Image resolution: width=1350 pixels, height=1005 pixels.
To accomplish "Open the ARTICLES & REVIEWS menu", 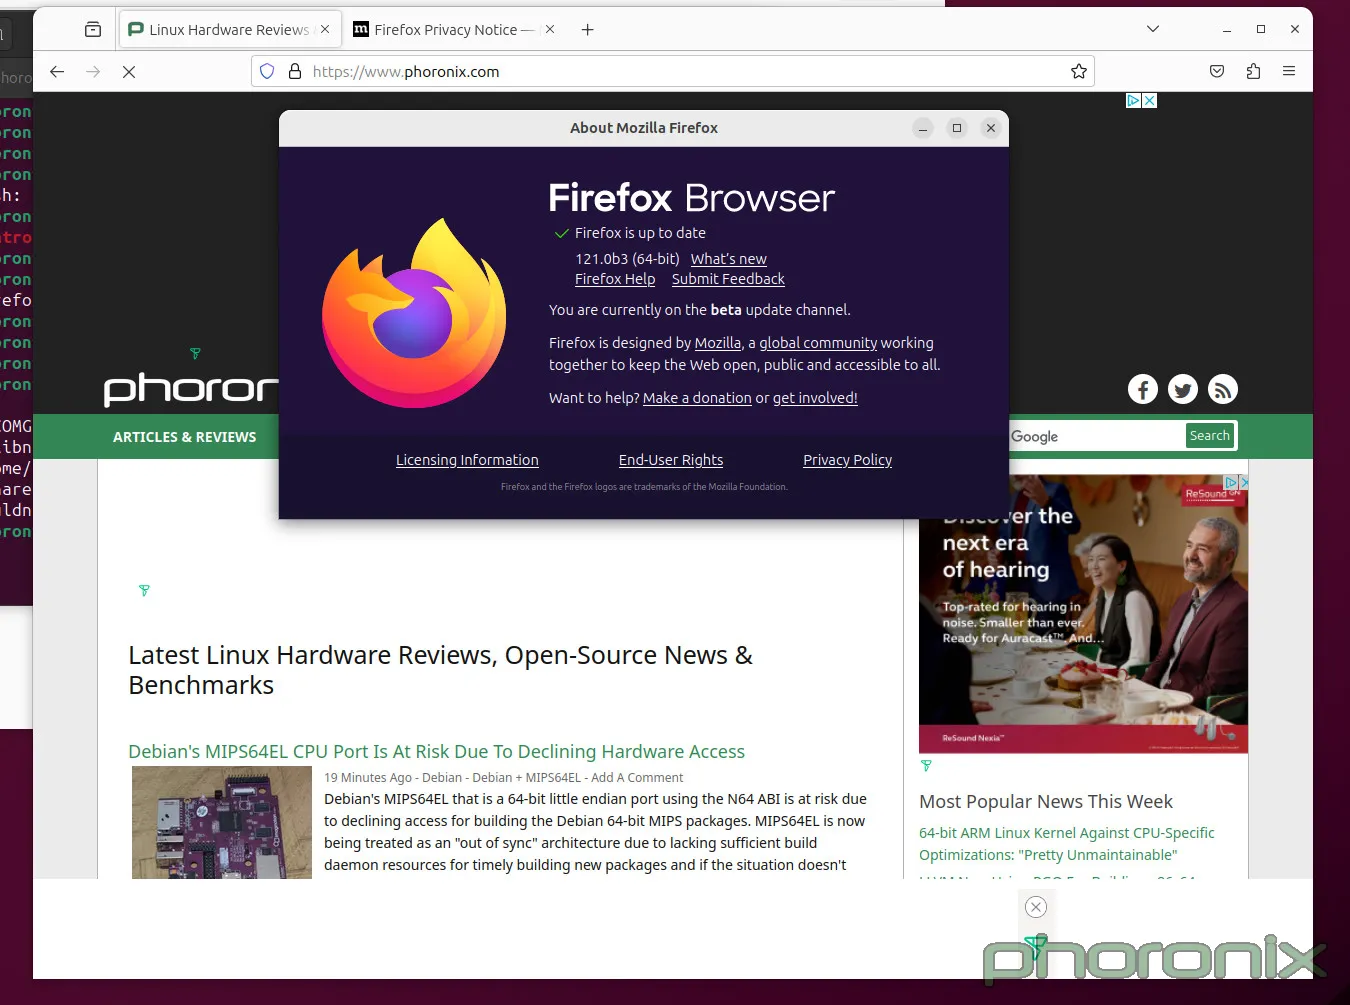I will click(185, 436).
